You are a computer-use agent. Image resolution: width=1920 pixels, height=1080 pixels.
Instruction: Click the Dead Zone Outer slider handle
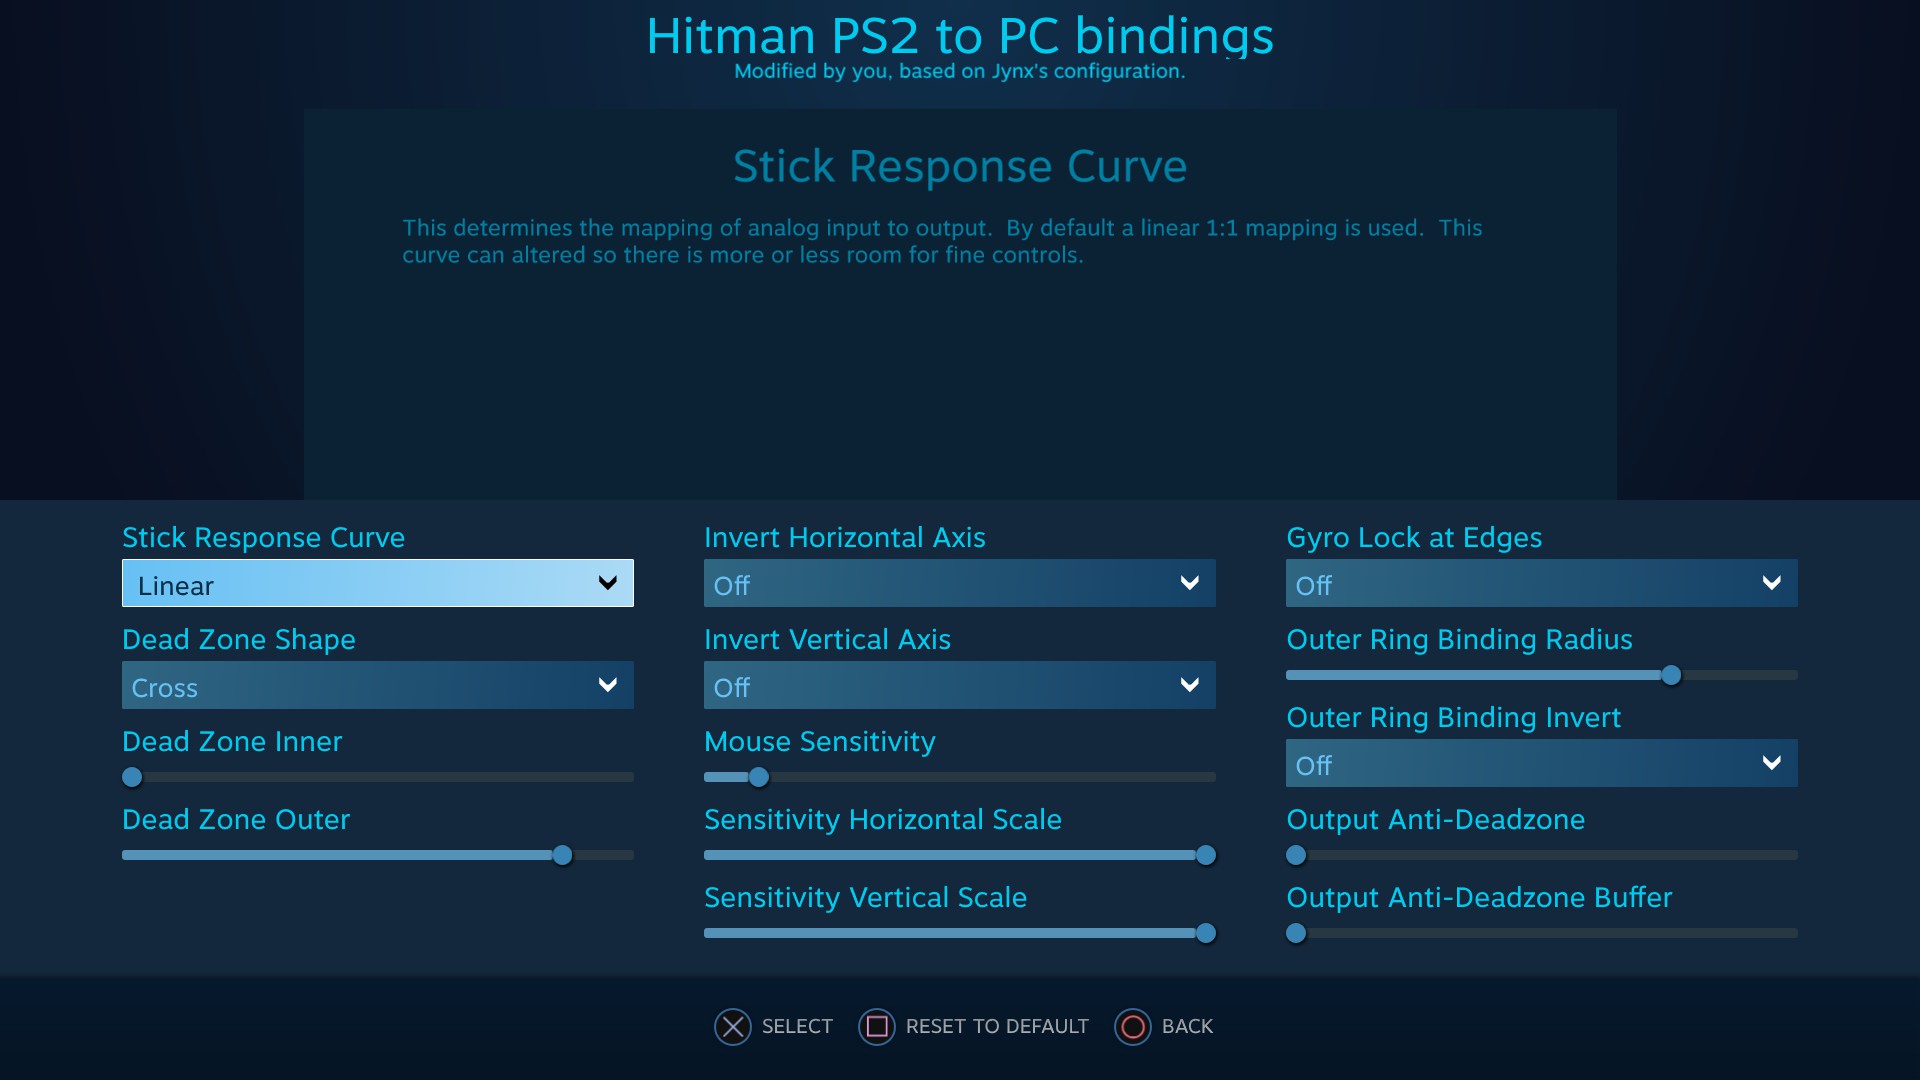tap(562, 855)
